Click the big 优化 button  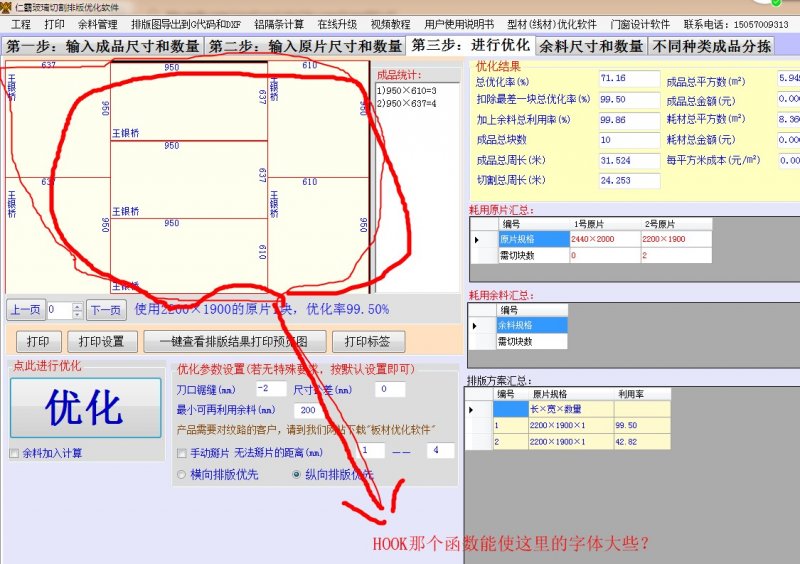[x=85, y=408]
